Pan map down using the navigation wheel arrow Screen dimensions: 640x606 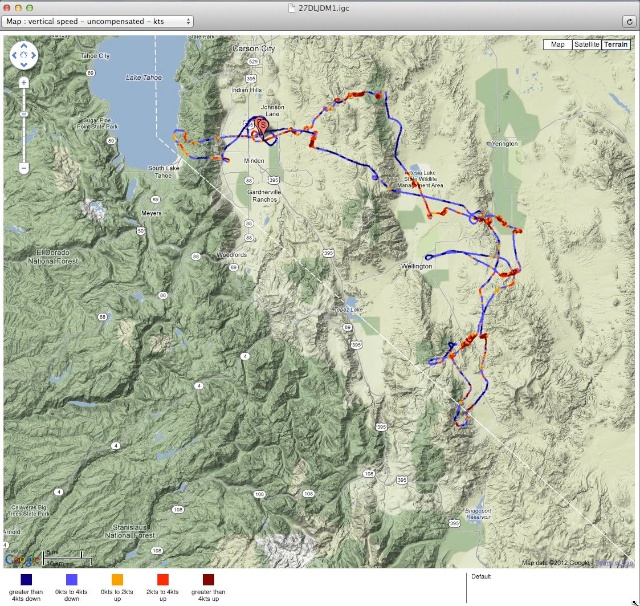24,65
